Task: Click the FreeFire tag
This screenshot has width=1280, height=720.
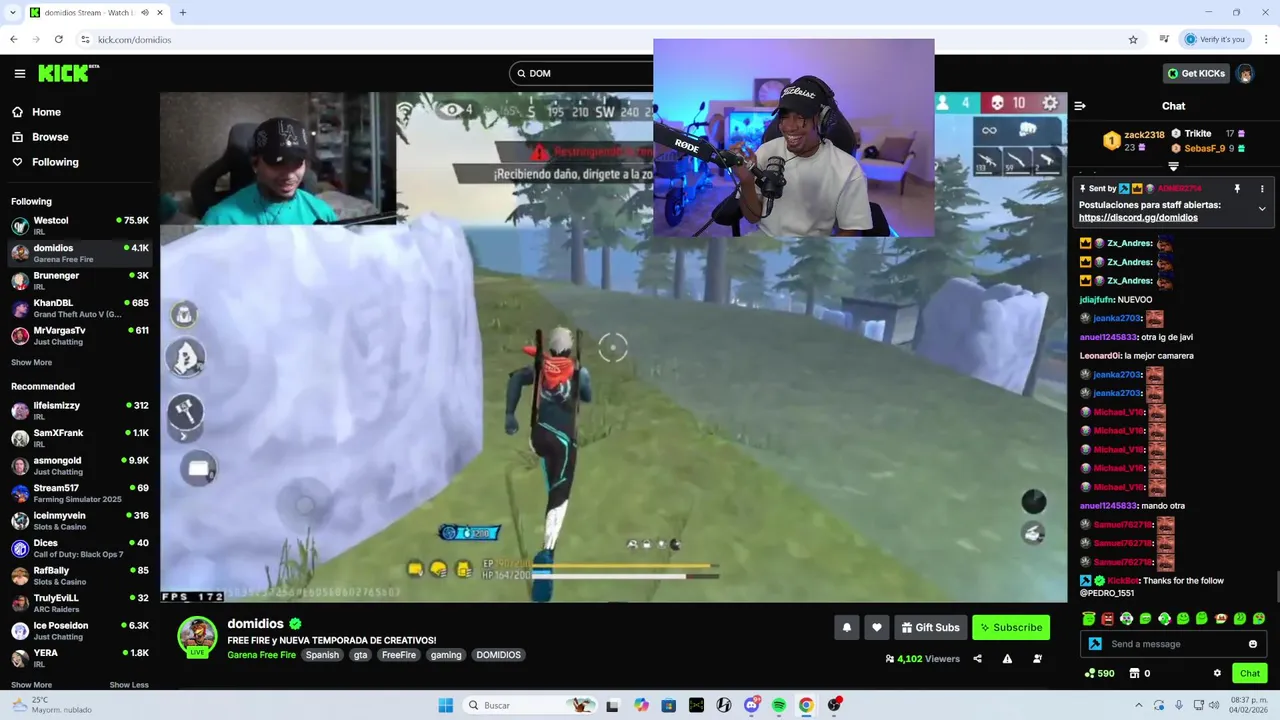Action: 398,655
